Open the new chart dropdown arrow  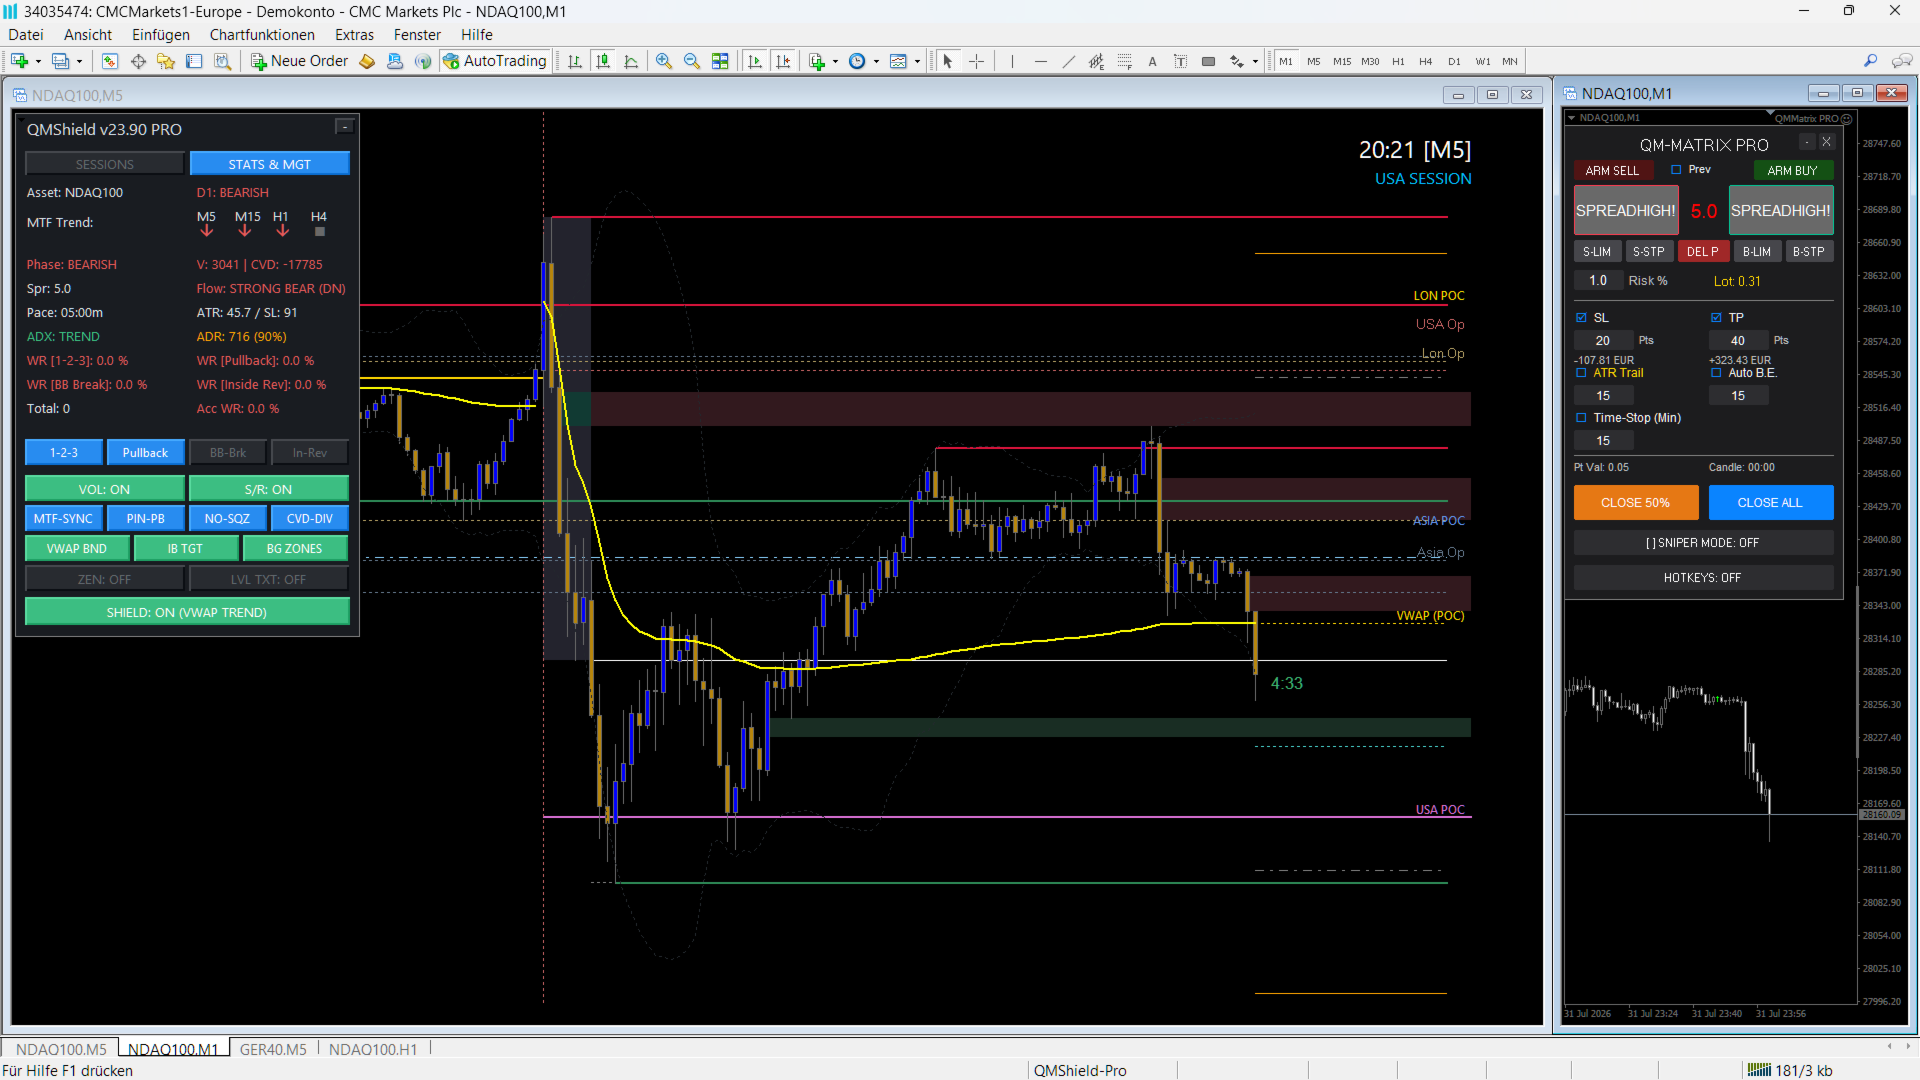pyautogui.click(x=38, y=62)
